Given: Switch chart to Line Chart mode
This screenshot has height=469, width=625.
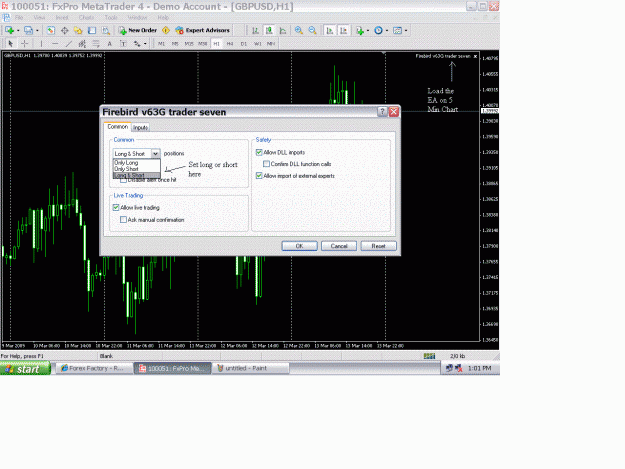Looking at the screenshot, I should point(283,30).
